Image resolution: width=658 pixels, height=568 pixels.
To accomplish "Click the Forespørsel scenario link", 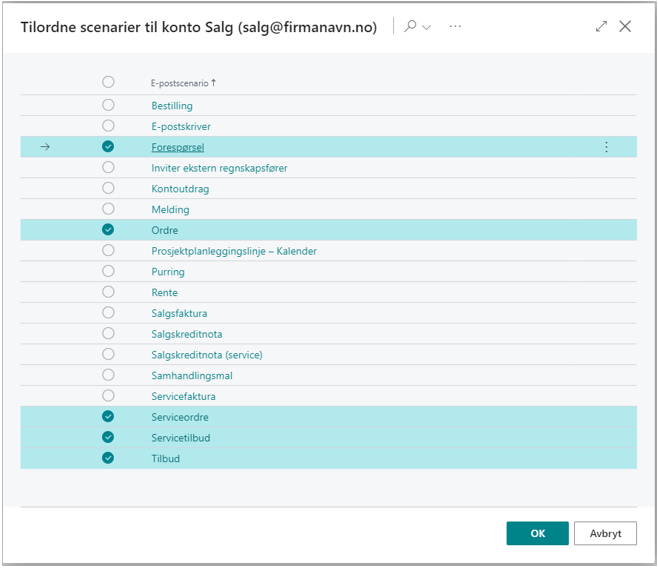I will tap(177, 147).
